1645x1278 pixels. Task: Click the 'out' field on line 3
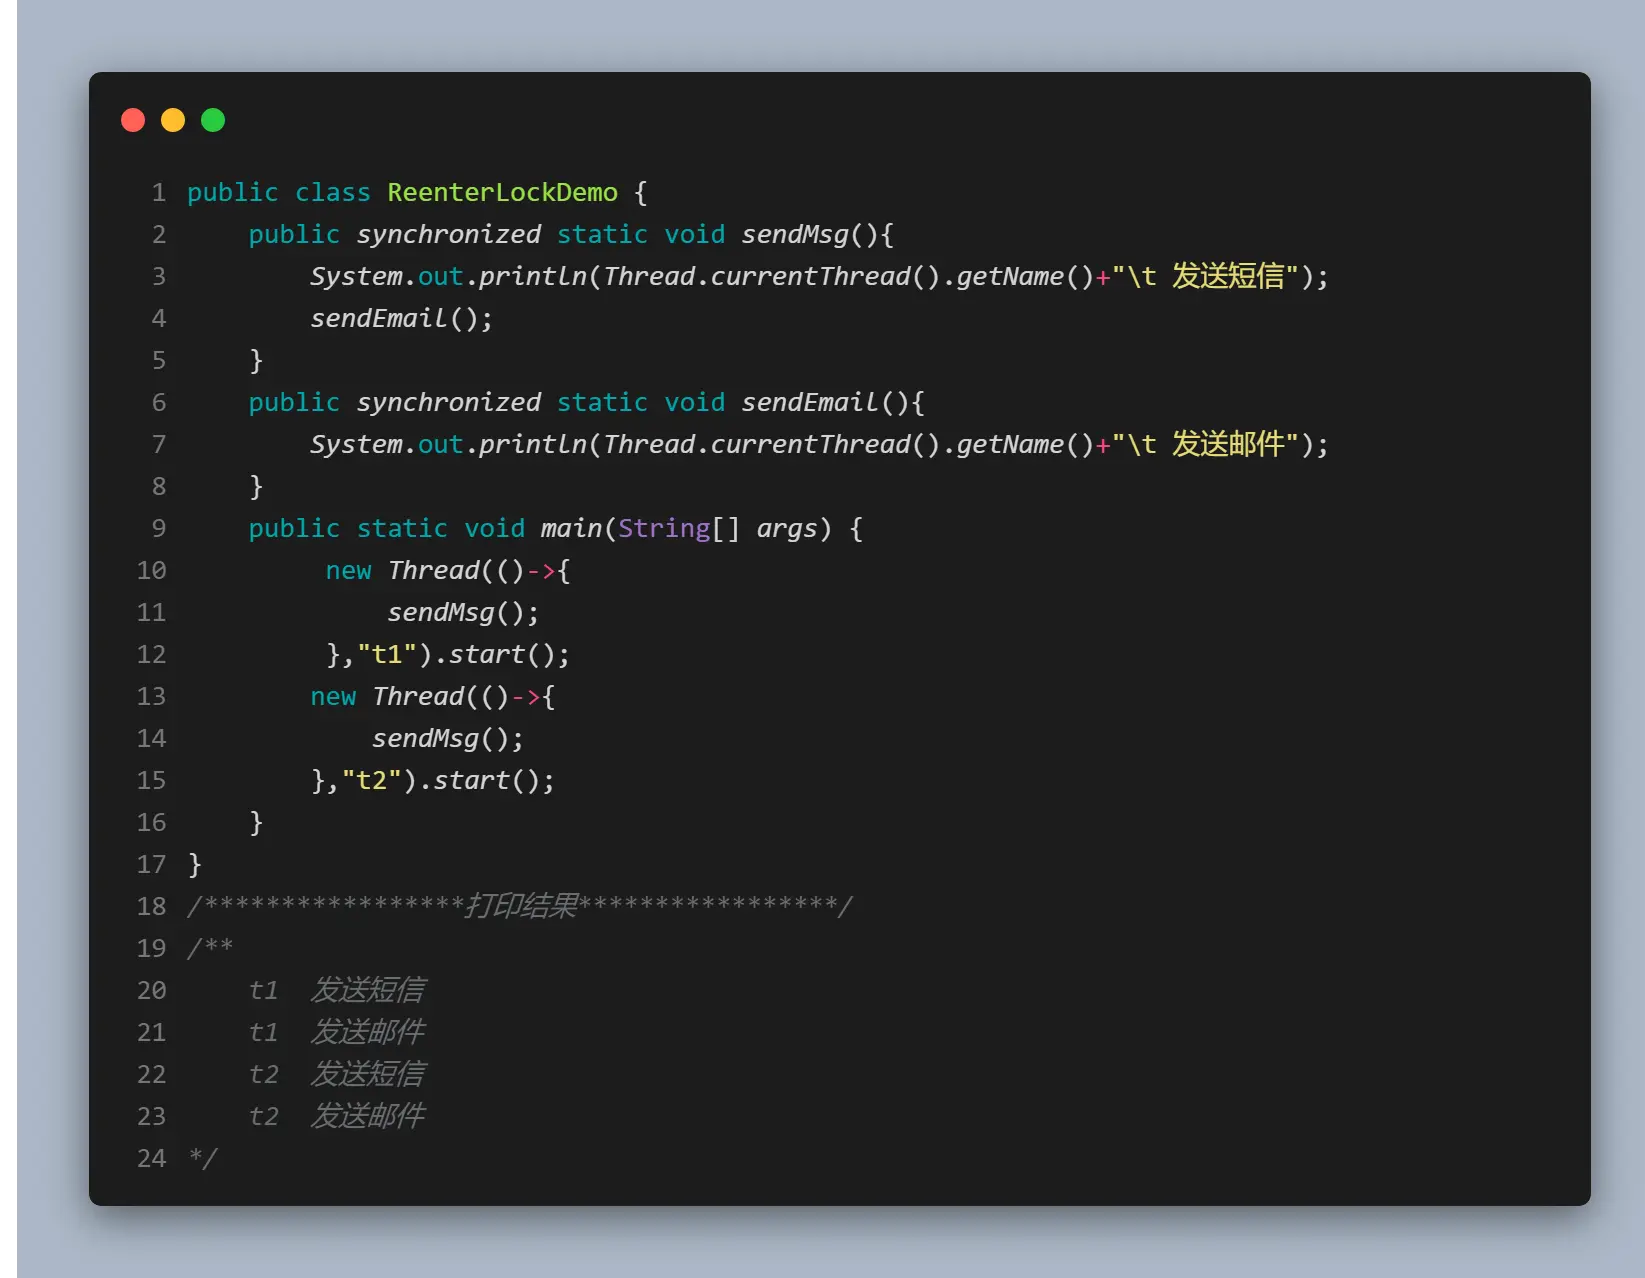[x=441, y=276]
